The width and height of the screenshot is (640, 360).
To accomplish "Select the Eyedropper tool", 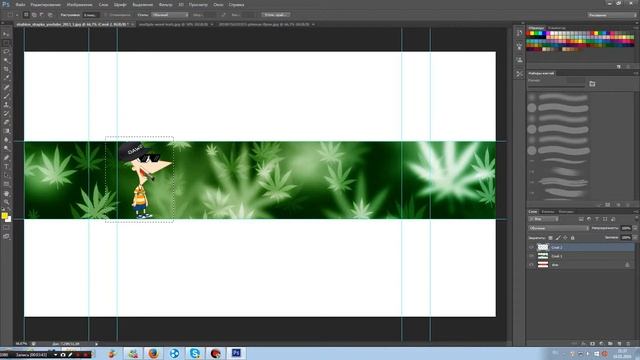I will point(6,78).
